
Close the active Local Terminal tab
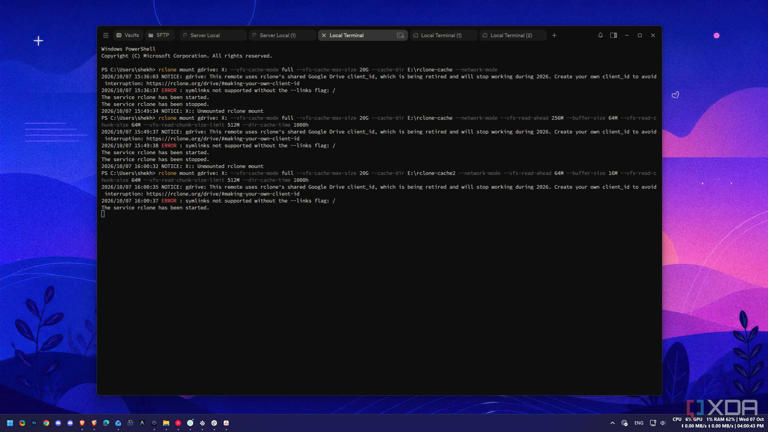[324, 35]
